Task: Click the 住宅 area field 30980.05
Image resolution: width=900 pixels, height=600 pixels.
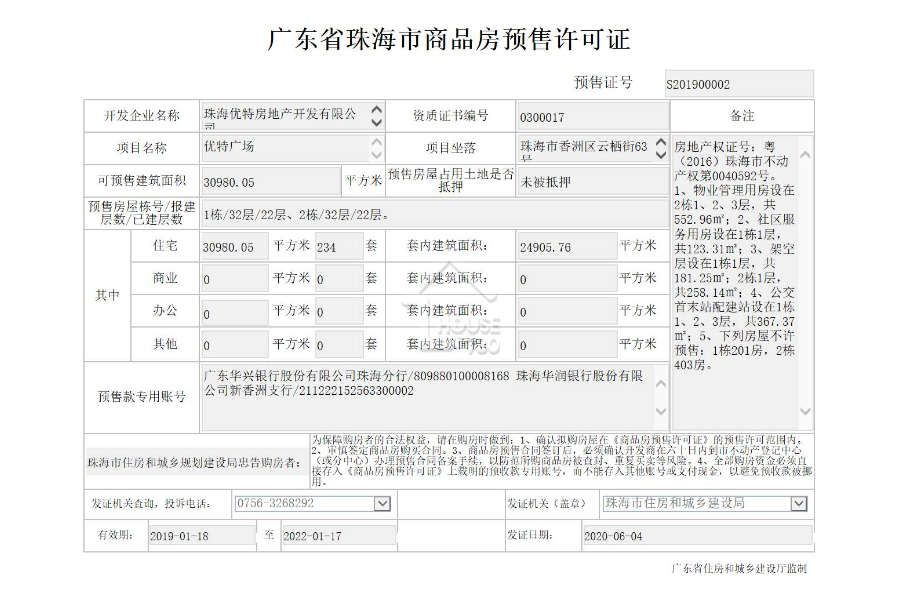Action: point(234,246)
